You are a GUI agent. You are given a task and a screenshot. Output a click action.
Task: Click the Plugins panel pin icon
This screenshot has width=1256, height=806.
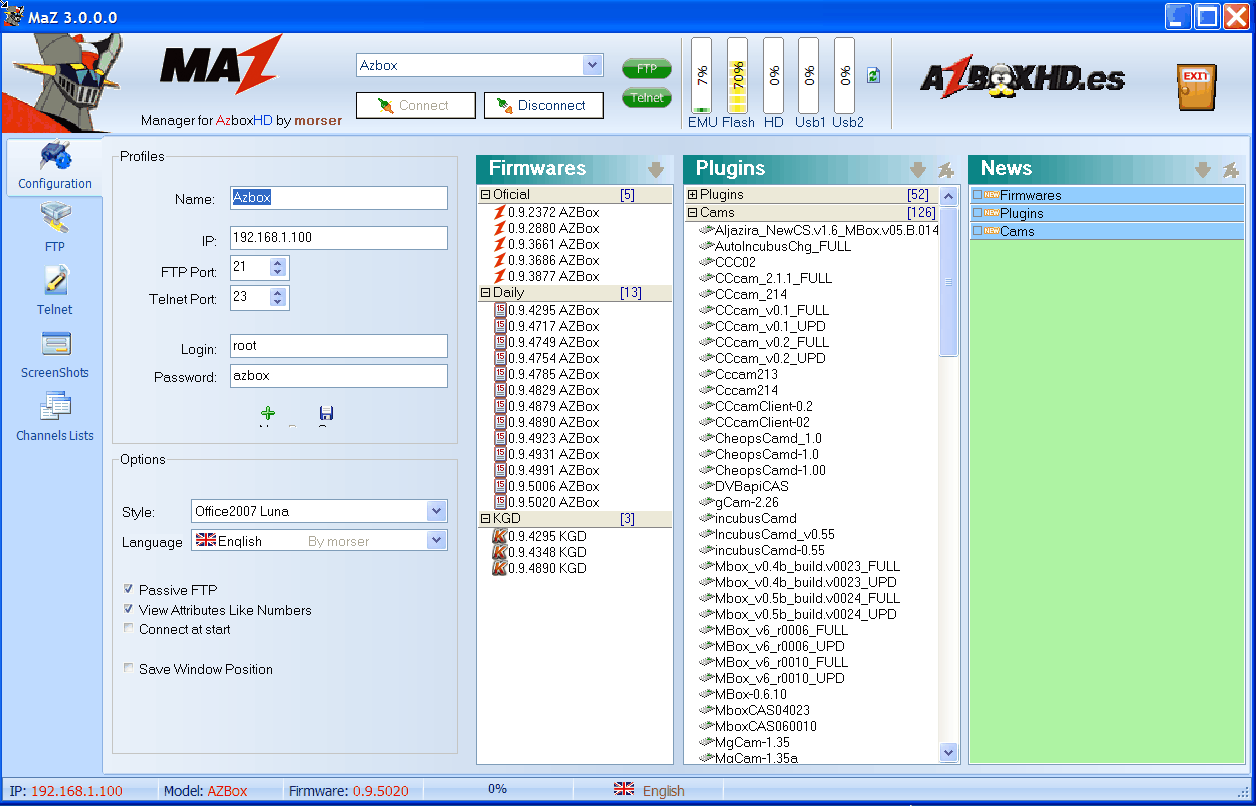pyautogui.click(x=945, y=169)
